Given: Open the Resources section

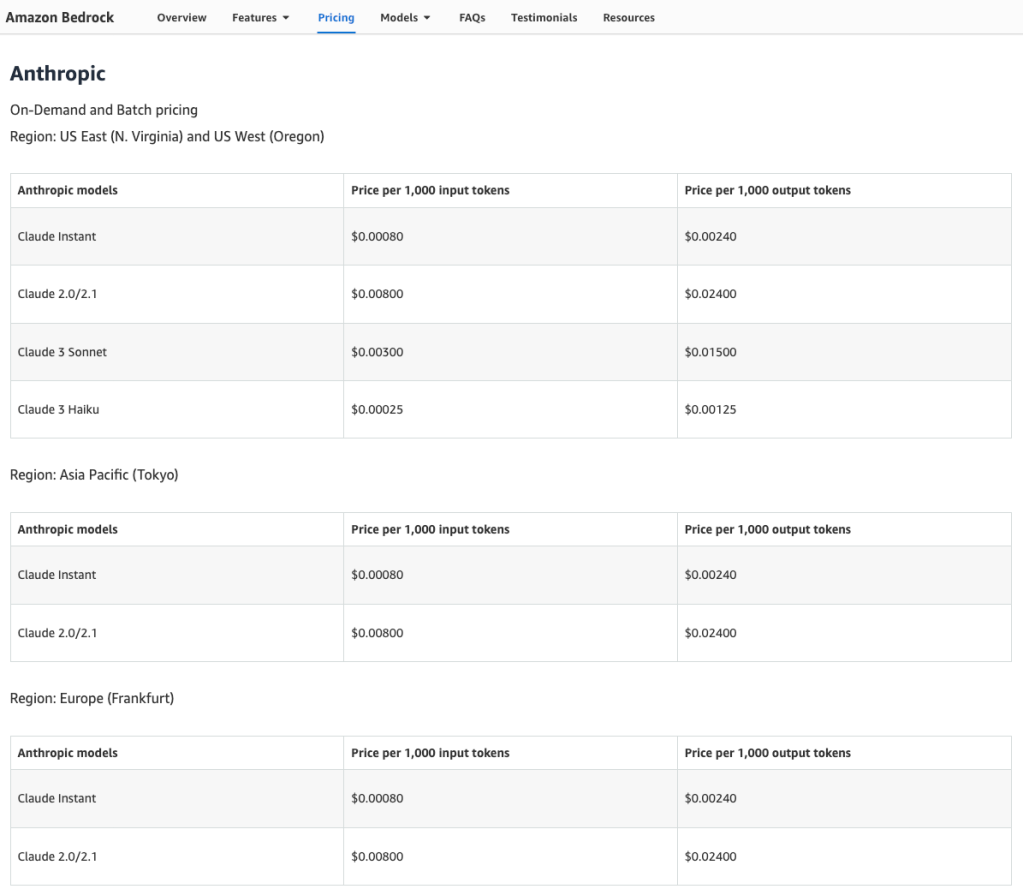Looking at the screenshot, I should pyautogui.click(x=628, y=17).
